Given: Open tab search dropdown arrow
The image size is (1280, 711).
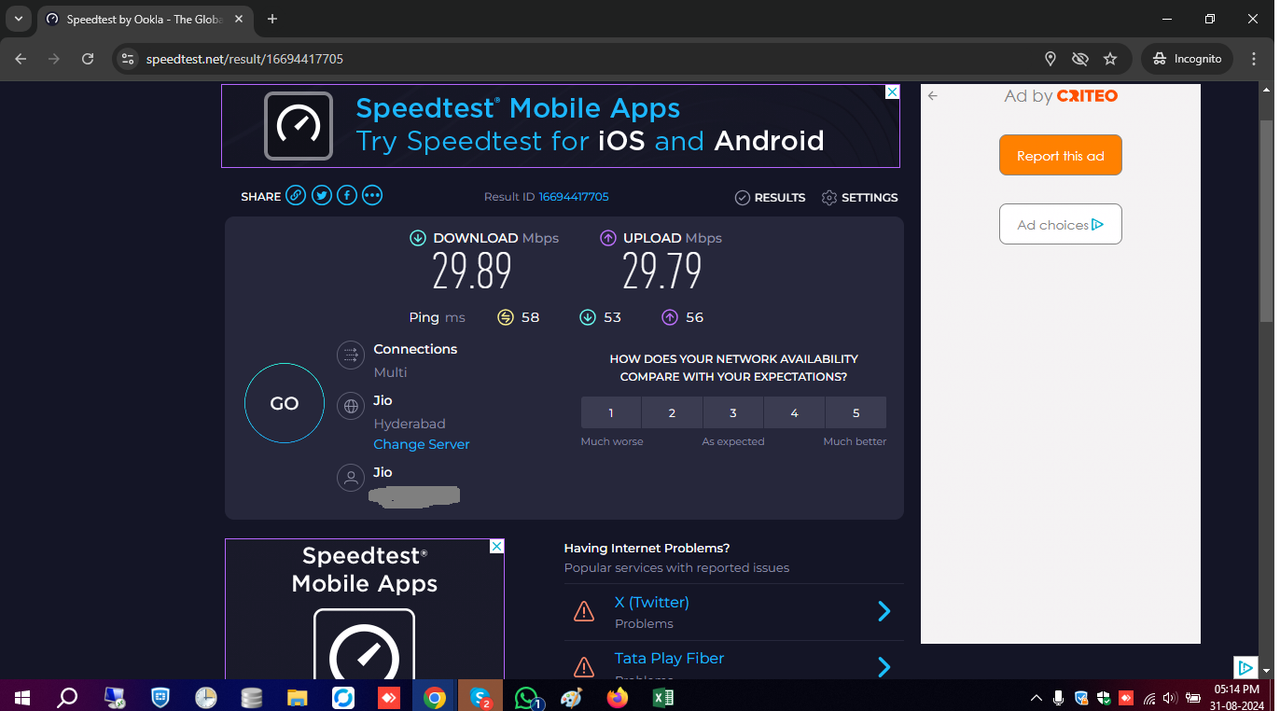Looking at the screenshot, I should (18, 19).
